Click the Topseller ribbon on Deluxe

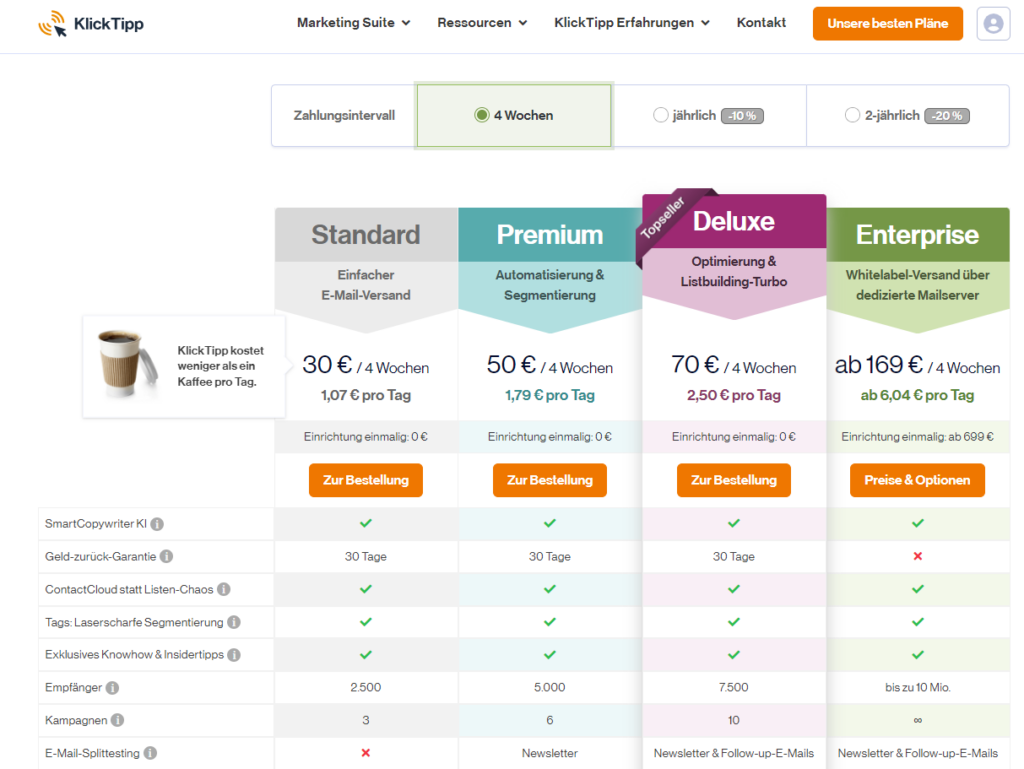tap(662, 218)
